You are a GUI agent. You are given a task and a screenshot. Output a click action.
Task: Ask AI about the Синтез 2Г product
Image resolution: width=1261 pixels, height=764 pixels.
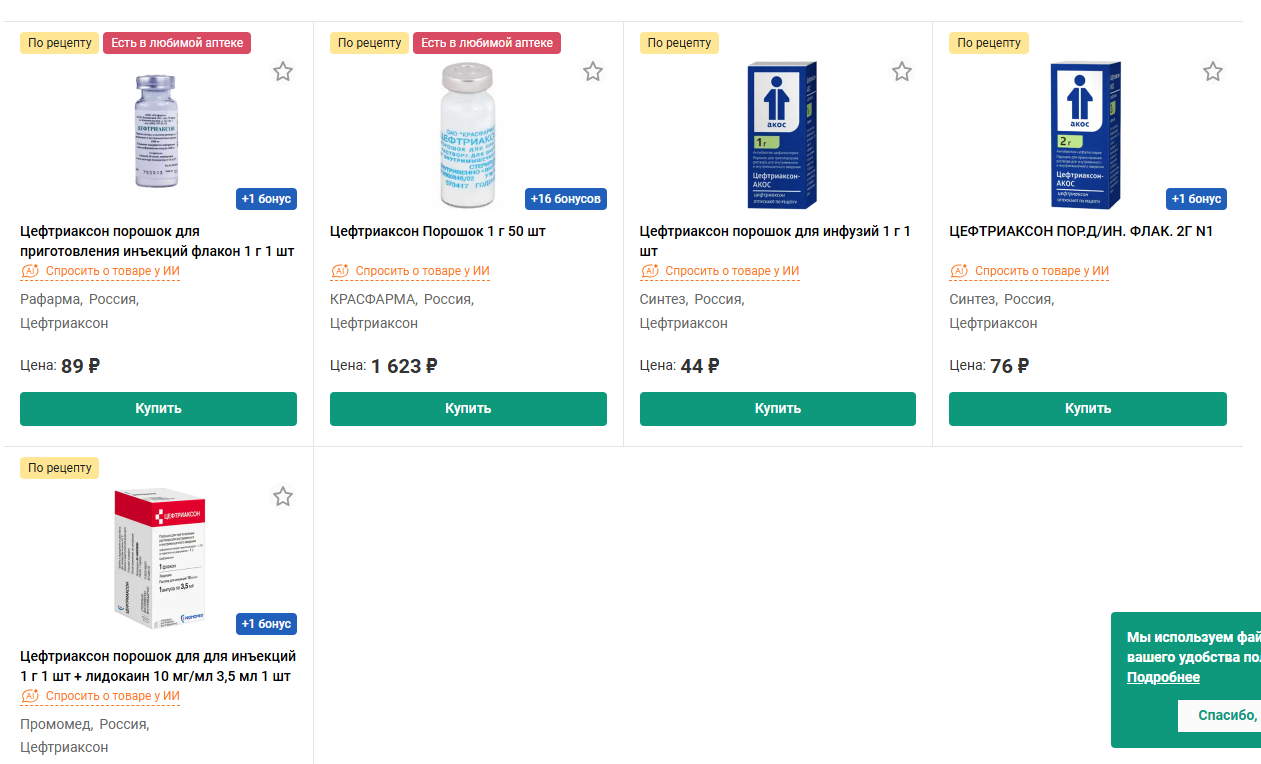pyautogui.click(x=1041, y=271)
